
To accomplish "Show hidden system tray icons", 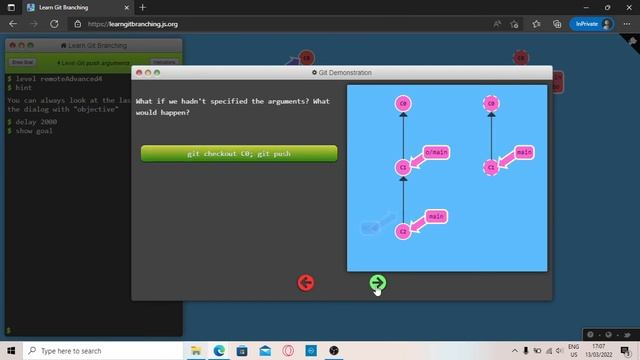I will point(515,351).
